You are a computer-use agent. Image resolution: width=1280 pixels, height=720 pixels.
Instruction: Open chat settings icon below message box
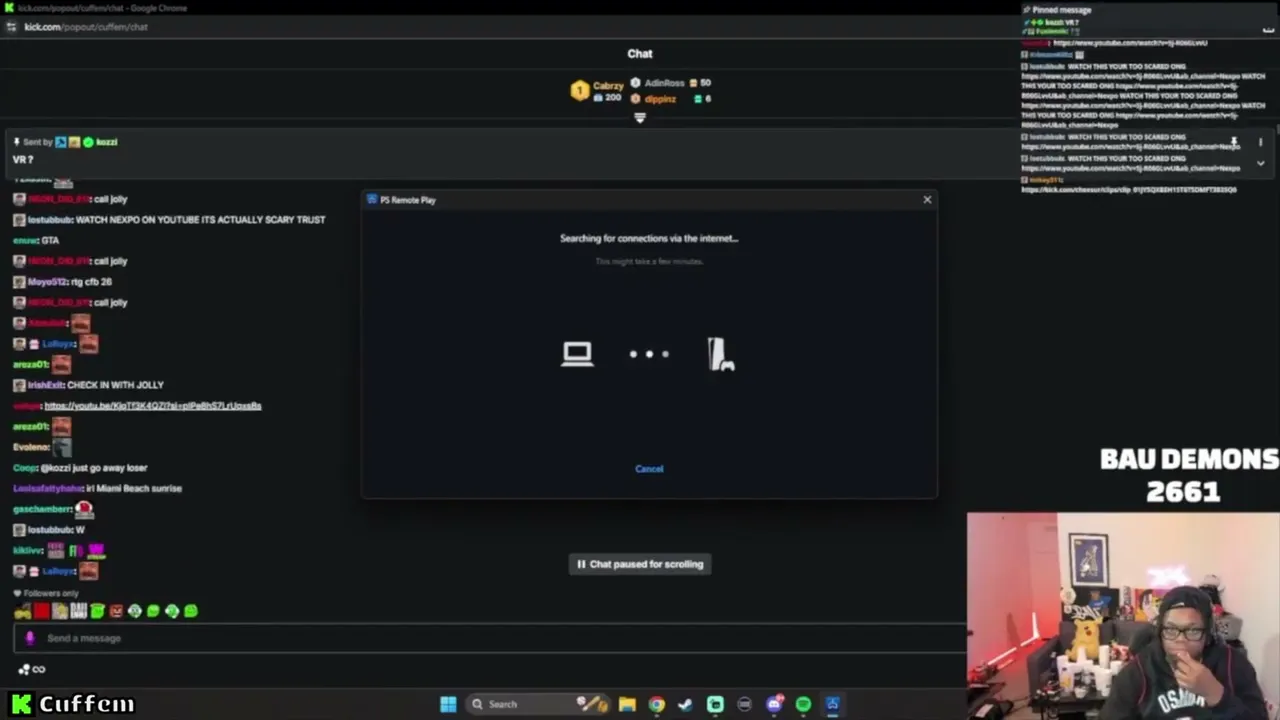click(31, 670)
